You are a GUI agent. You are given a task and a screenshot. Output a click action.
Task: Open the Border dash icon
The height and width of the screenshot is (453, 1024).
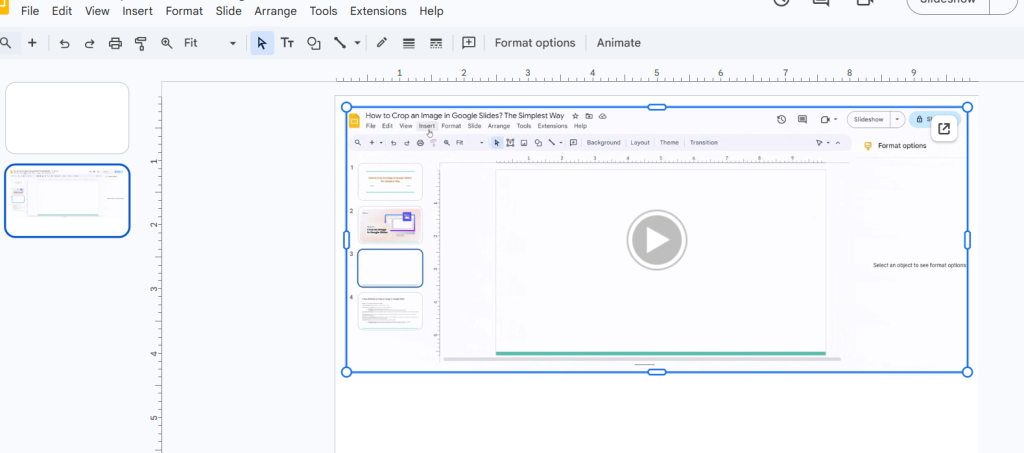436,43
